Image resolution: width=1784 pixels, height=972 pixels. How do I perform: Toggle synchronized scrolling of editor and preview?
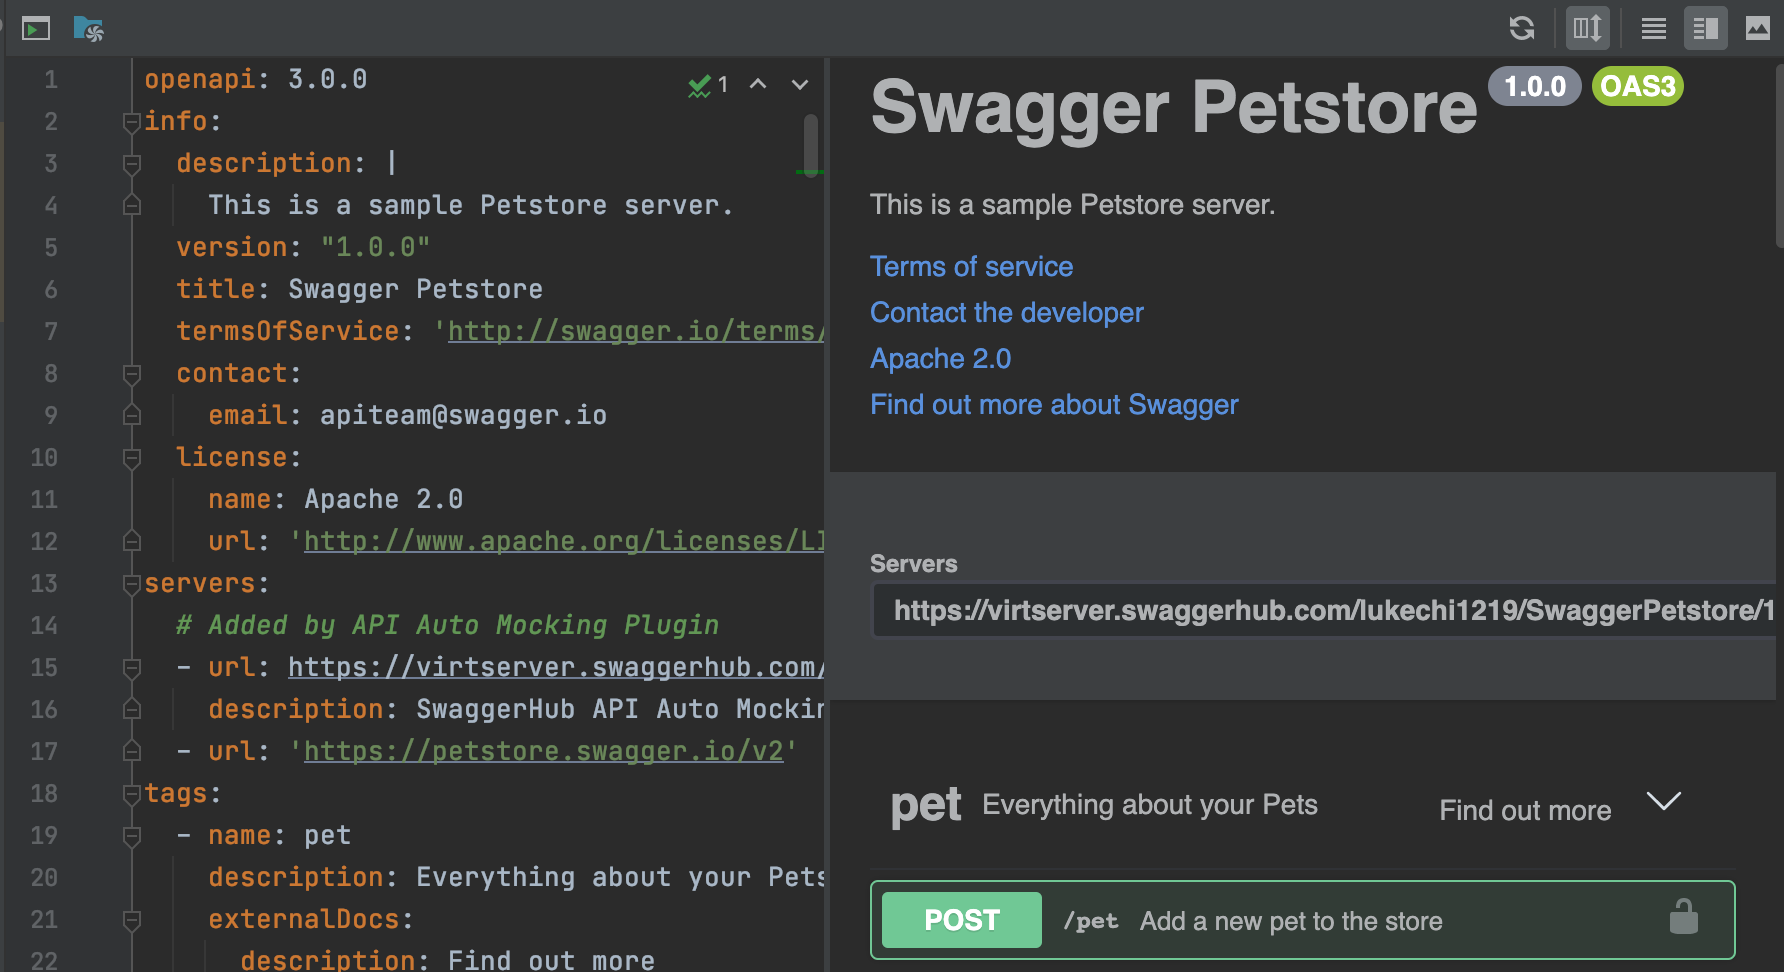click(1587, 28)
